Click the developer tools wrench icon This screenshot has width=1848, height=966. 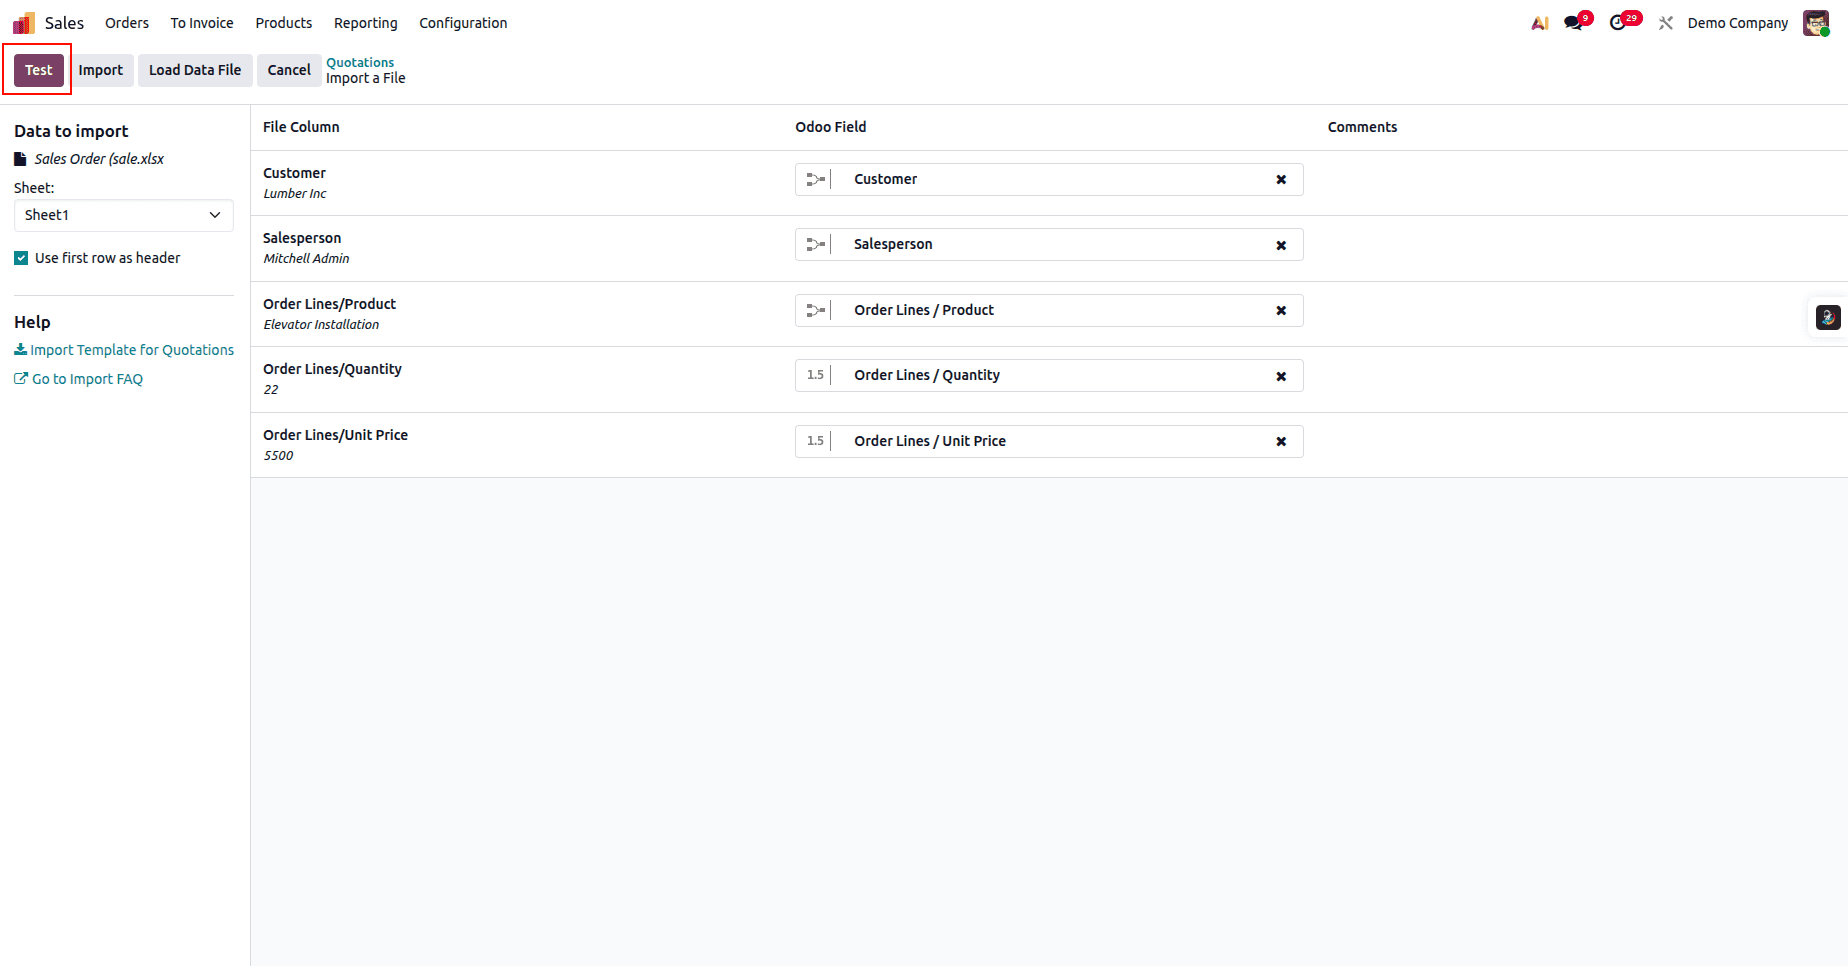click(x=1665, y=21)
